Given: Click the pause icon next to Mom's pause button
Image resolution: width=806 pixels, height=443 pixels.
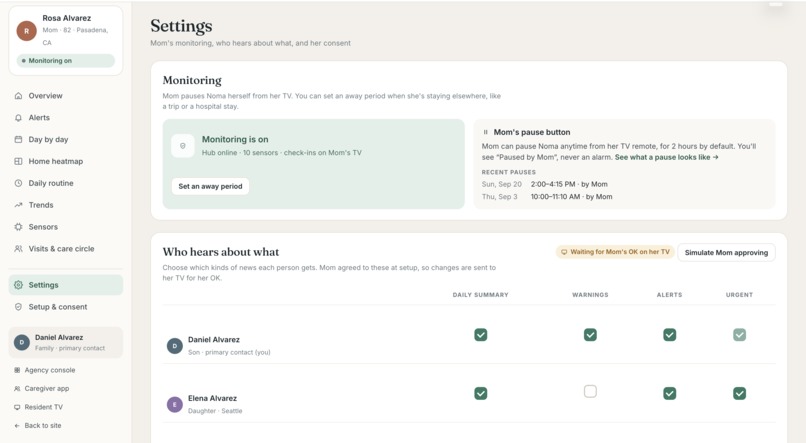Looking at the screenshot, I should (485, 132).
